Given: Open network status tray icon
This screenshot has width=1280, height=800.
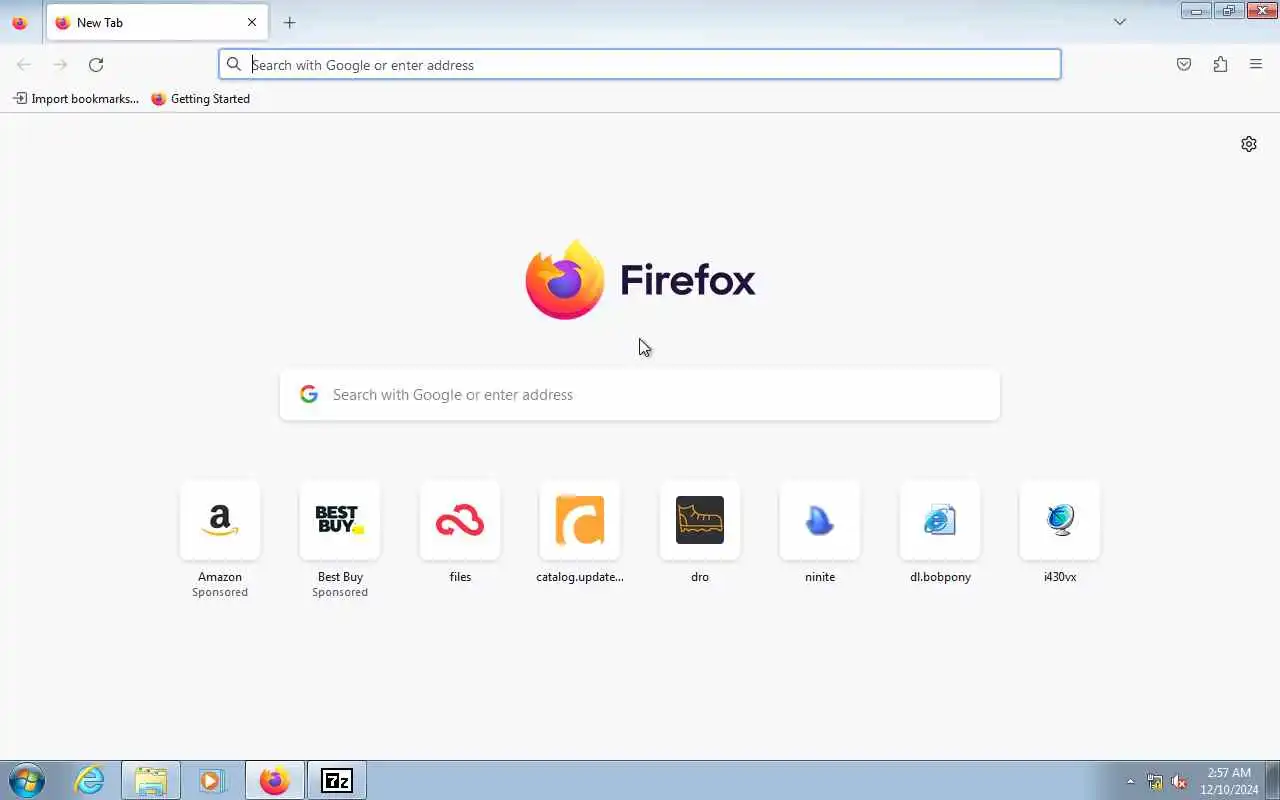Looking at the screenshot, I should click(1155, 781).
